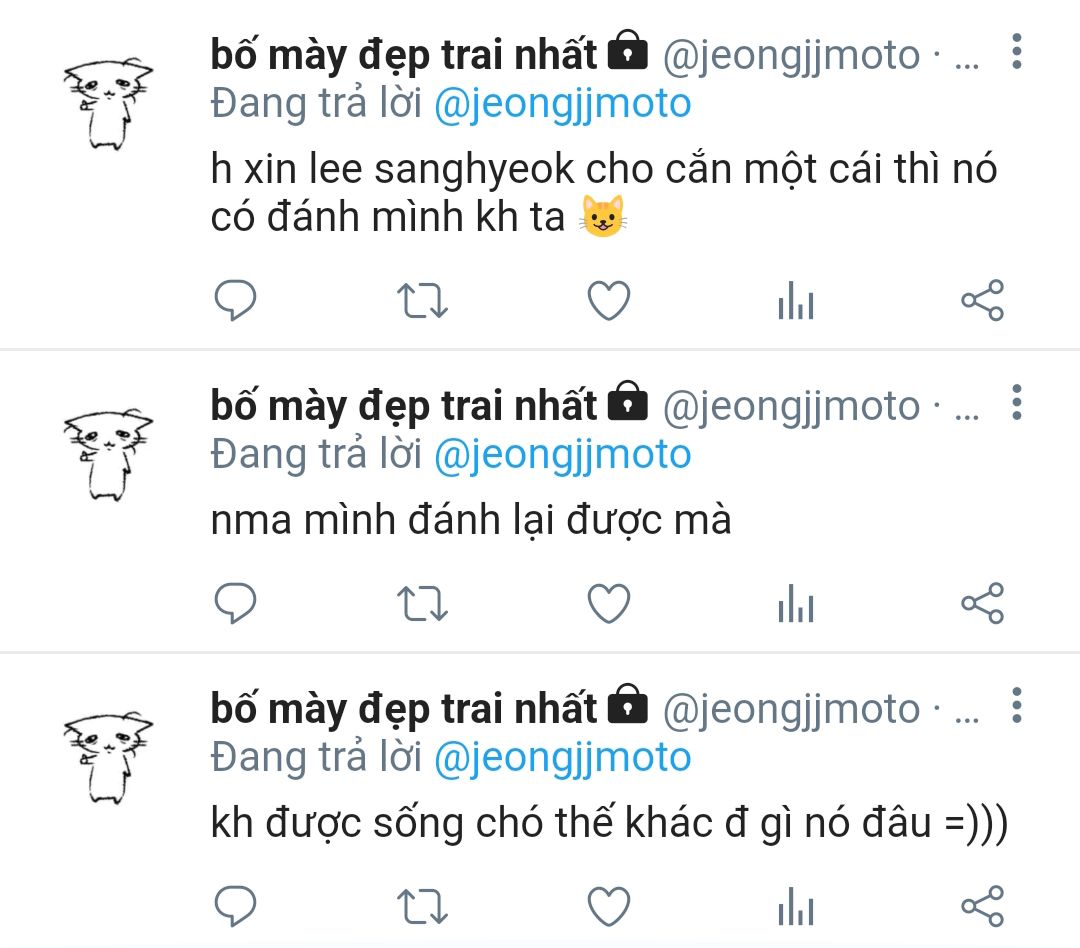This screenshot has width=1080, height=948.
Task: Open more options on third tweet
Action: point(1016,706)
